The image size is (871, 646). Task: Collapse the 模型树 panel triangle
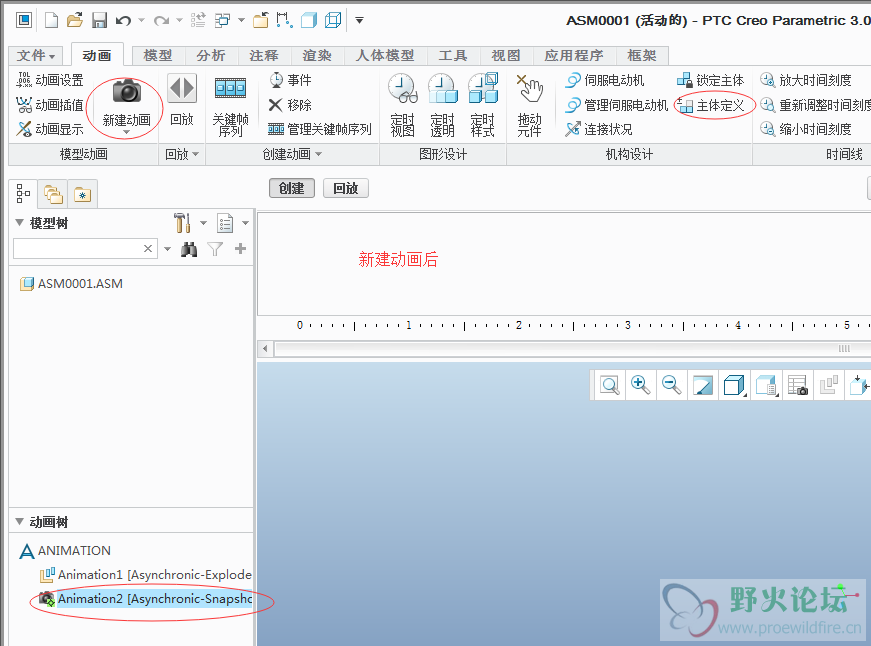(x=19, y=223)
